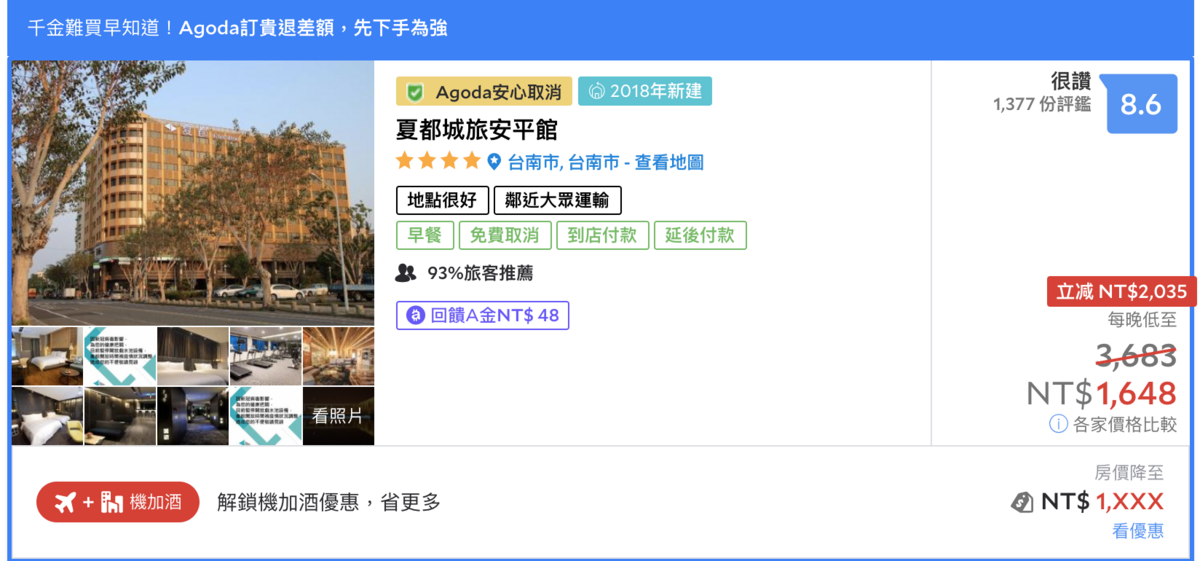Open the lobby lounge thumbnail at top-row end
This screenshot has width=1200, height=561.
[x=338, y=356]
